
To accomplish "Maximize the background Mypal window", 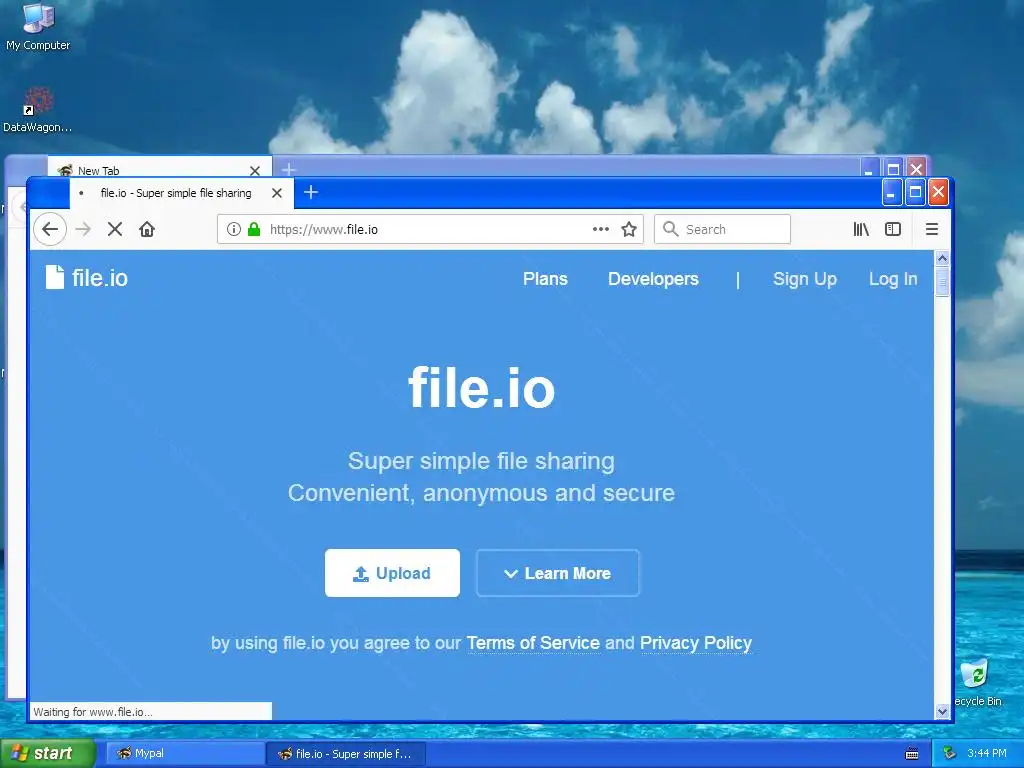I will click(x=893, y=168).
